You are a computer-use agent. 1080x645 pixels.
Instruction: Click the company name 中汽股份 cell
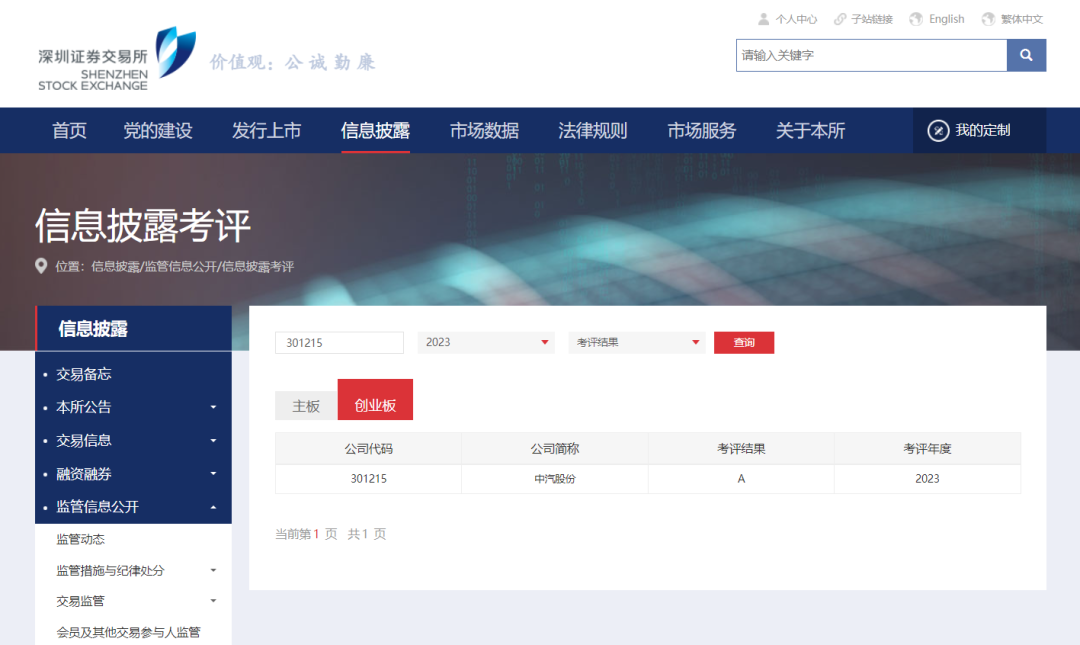554,479
